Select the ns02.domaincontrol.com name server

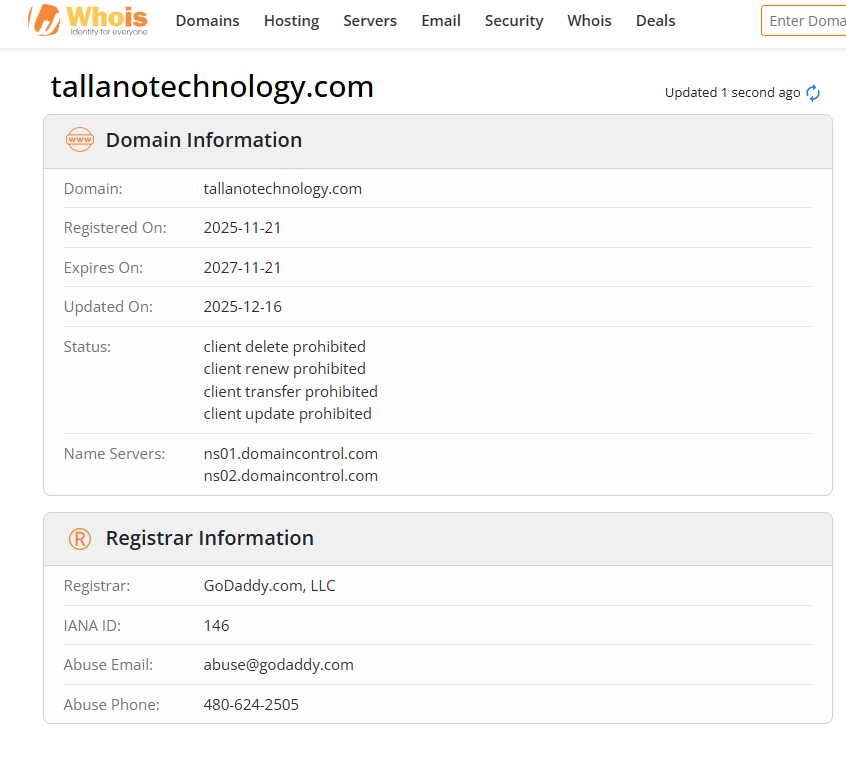290,476
